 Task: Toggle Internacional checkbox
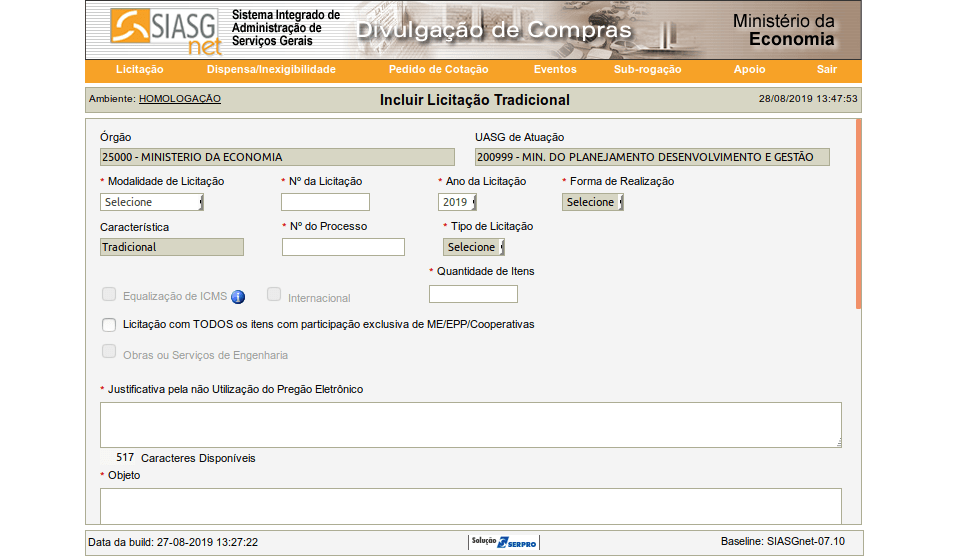click(274, 294)
